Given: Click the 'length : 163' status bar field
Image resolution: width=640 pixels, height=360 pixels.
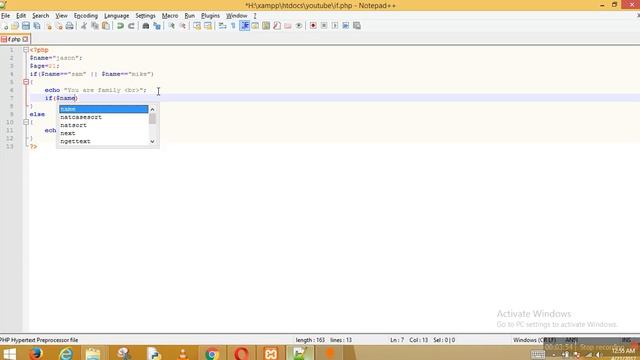Looking at the screenshot, I should coord(310,340).
